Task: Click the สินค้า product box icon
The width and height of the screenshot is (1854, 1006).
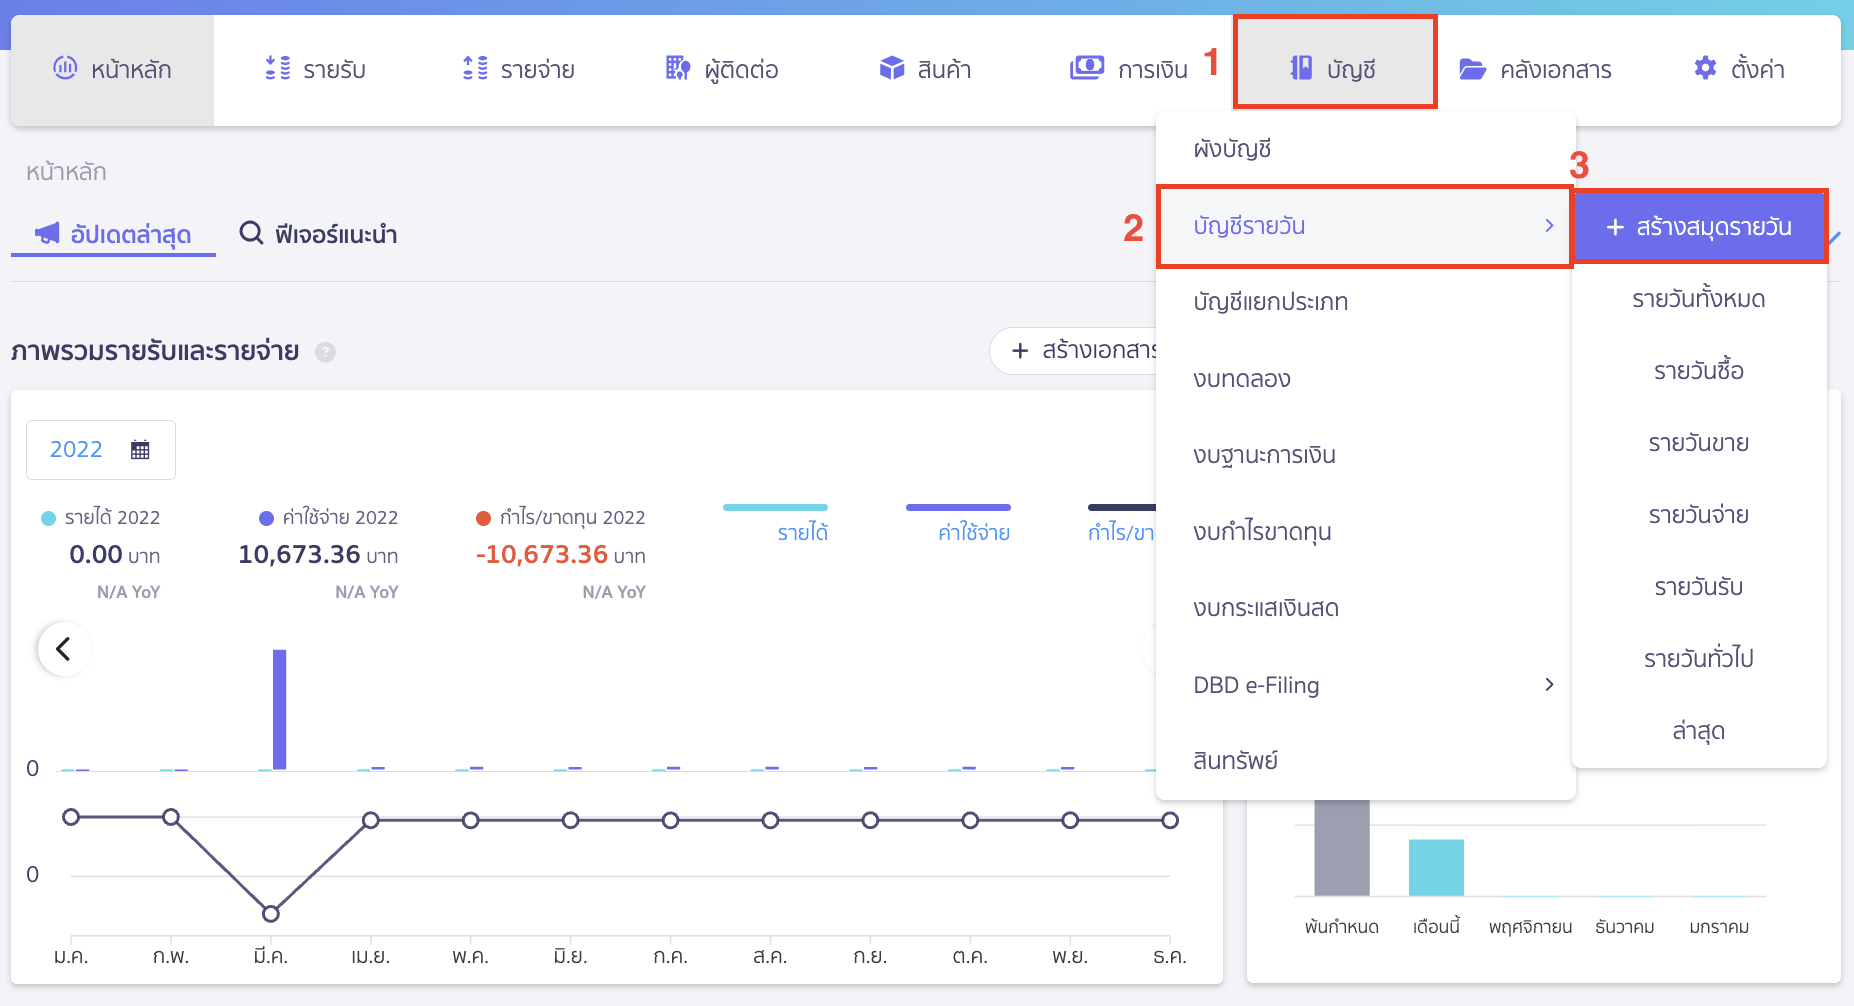Action: (x=891, y=68)
